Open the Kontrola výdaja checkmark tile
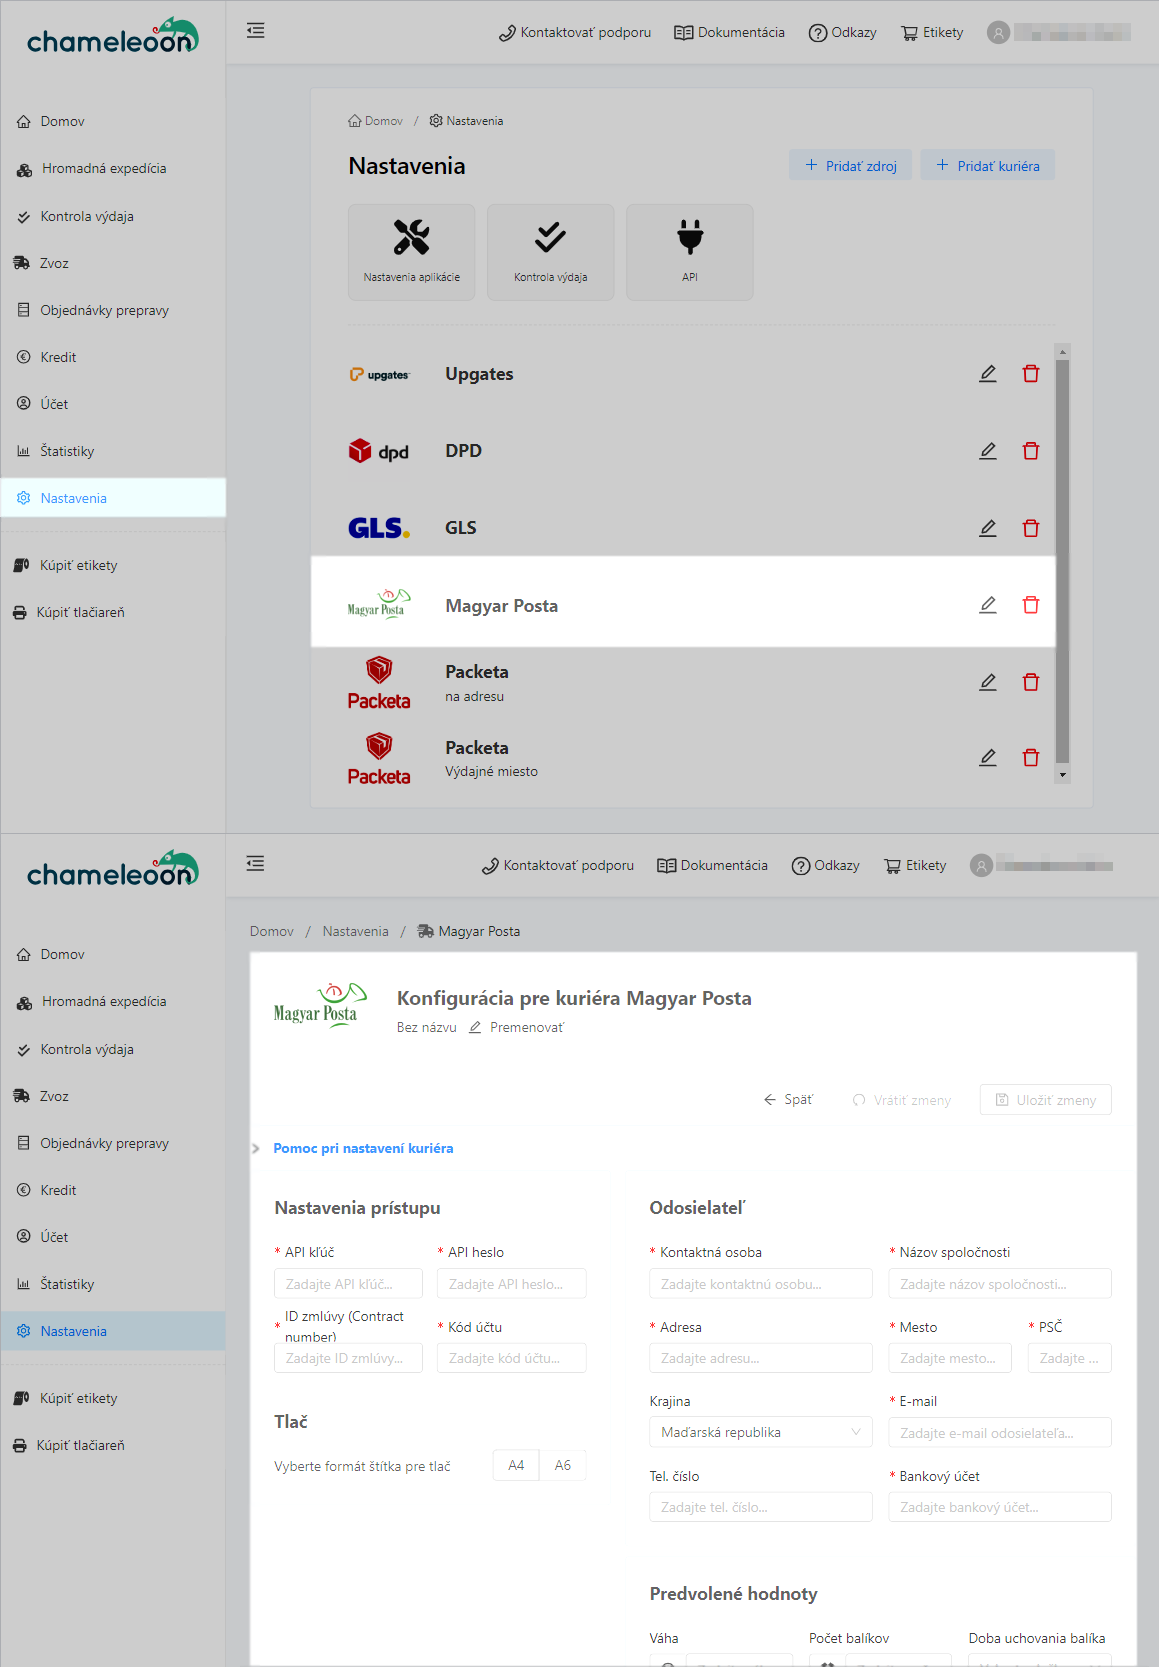Image resolution: width=1159 pixels, height=1667 pixels. click(x=550, y=252)
